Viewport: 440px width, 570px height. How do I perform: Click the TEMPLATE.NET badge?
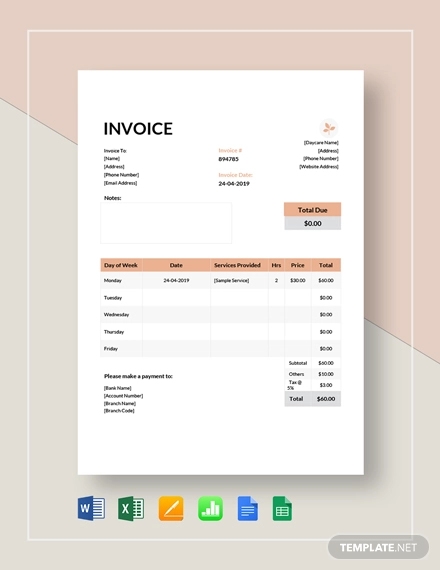coord(378,547)
